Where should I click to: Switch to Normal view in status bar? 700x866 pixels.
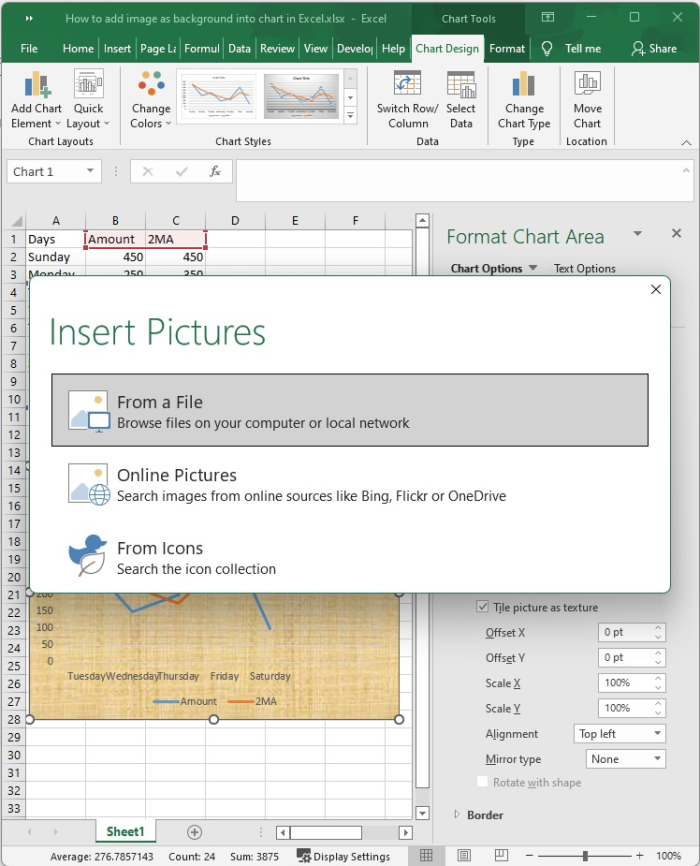tap(425, 856)
